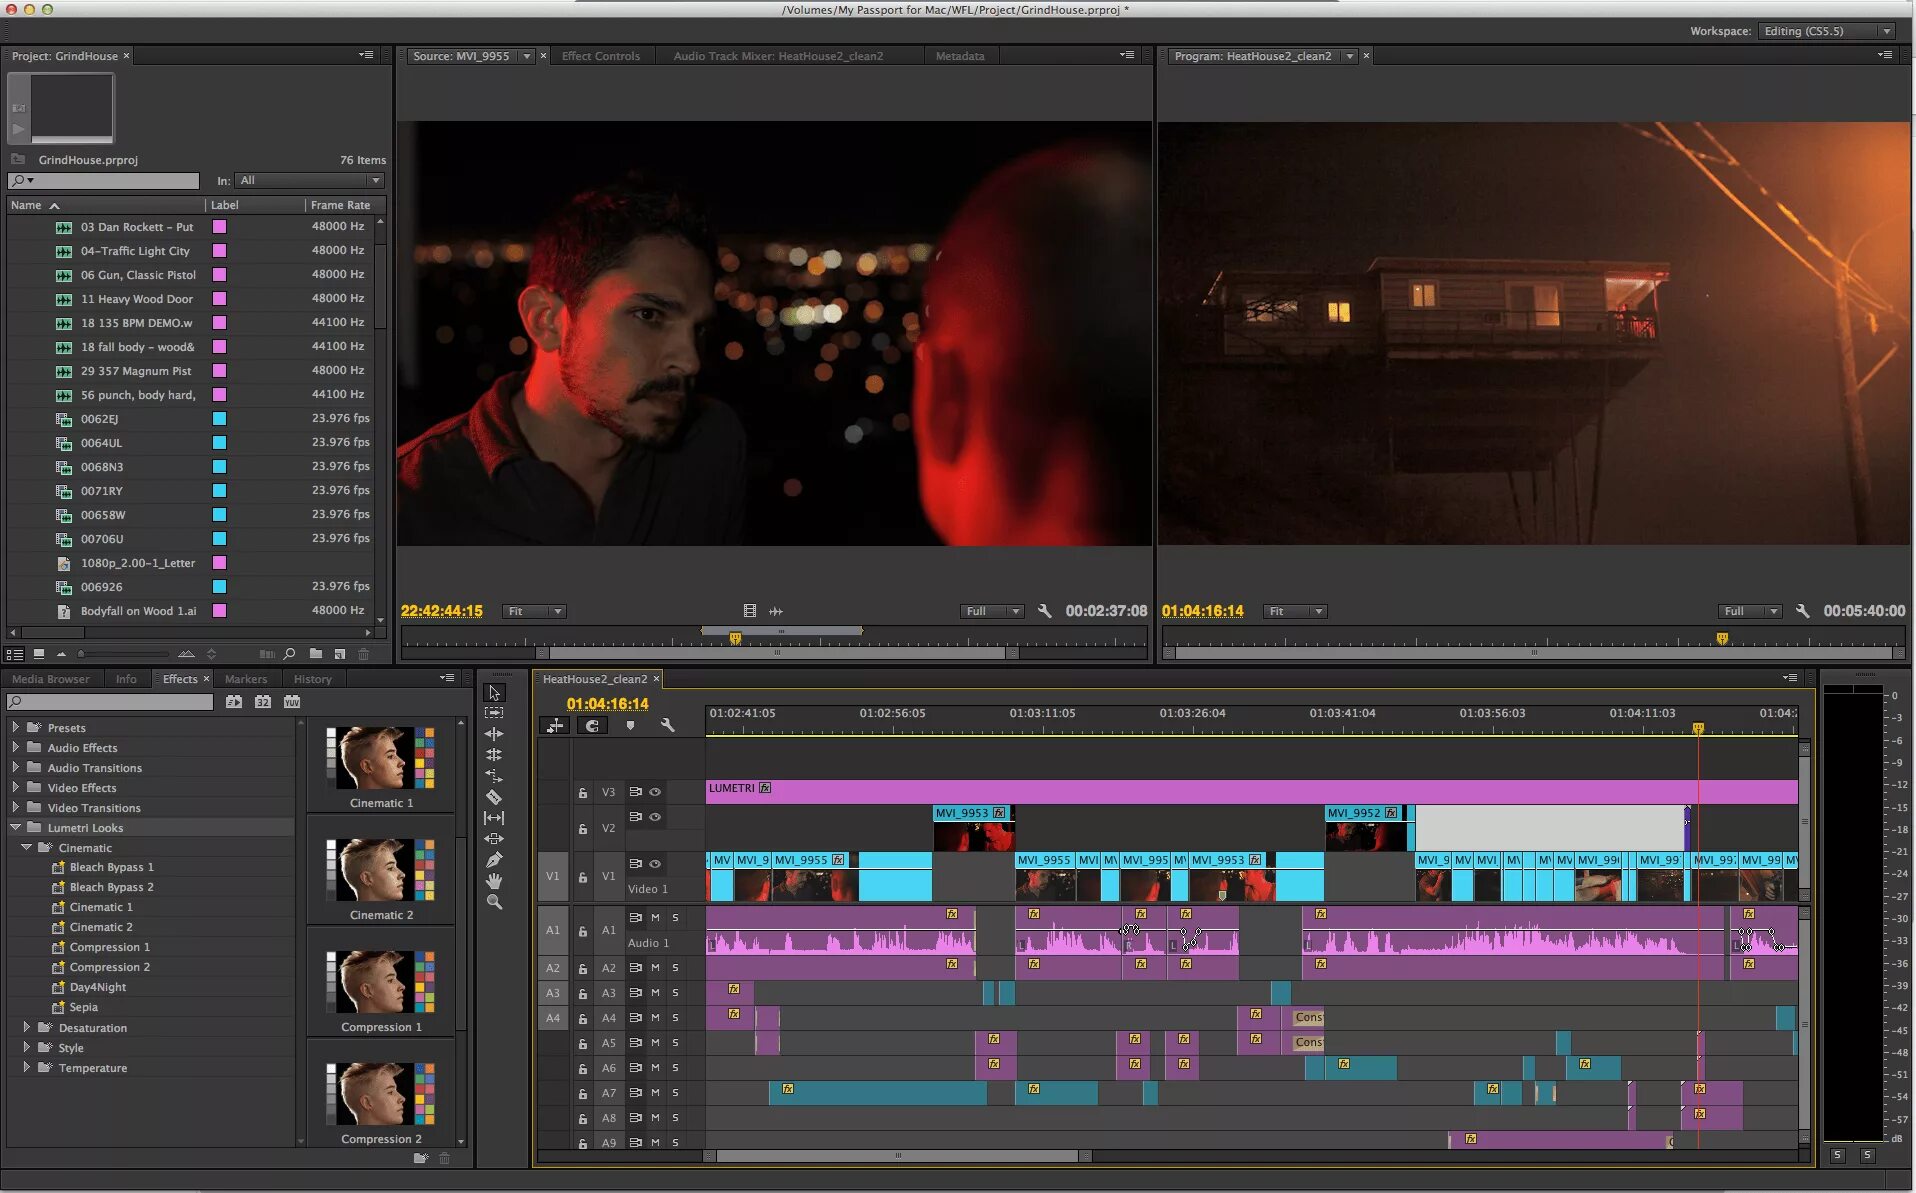Screen dimensions: 1916x1193
Task: Switch to the Hand tool
Action: pyautogui.click(x=494, y=881)
